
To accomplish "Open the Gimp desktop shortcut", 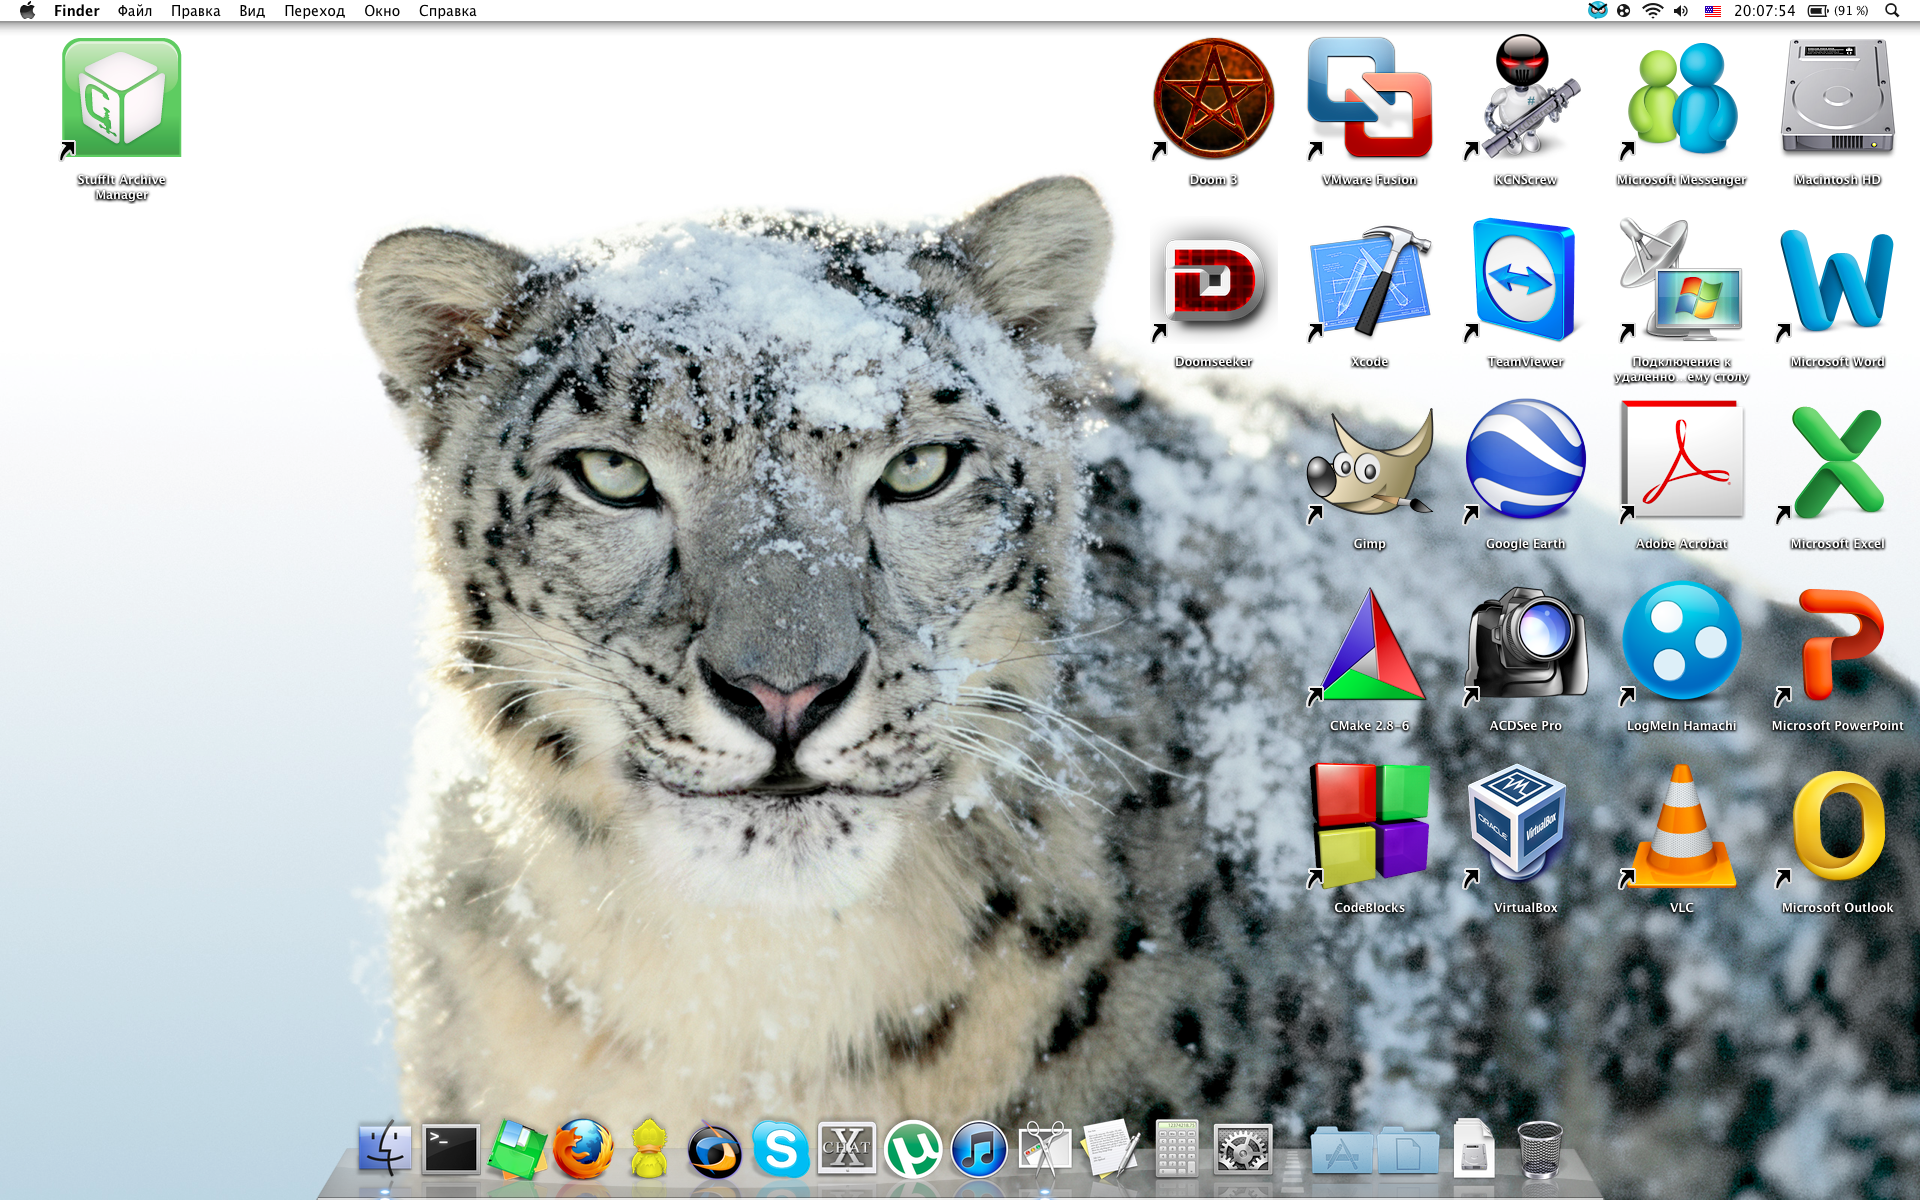I will pos(1369,464).
